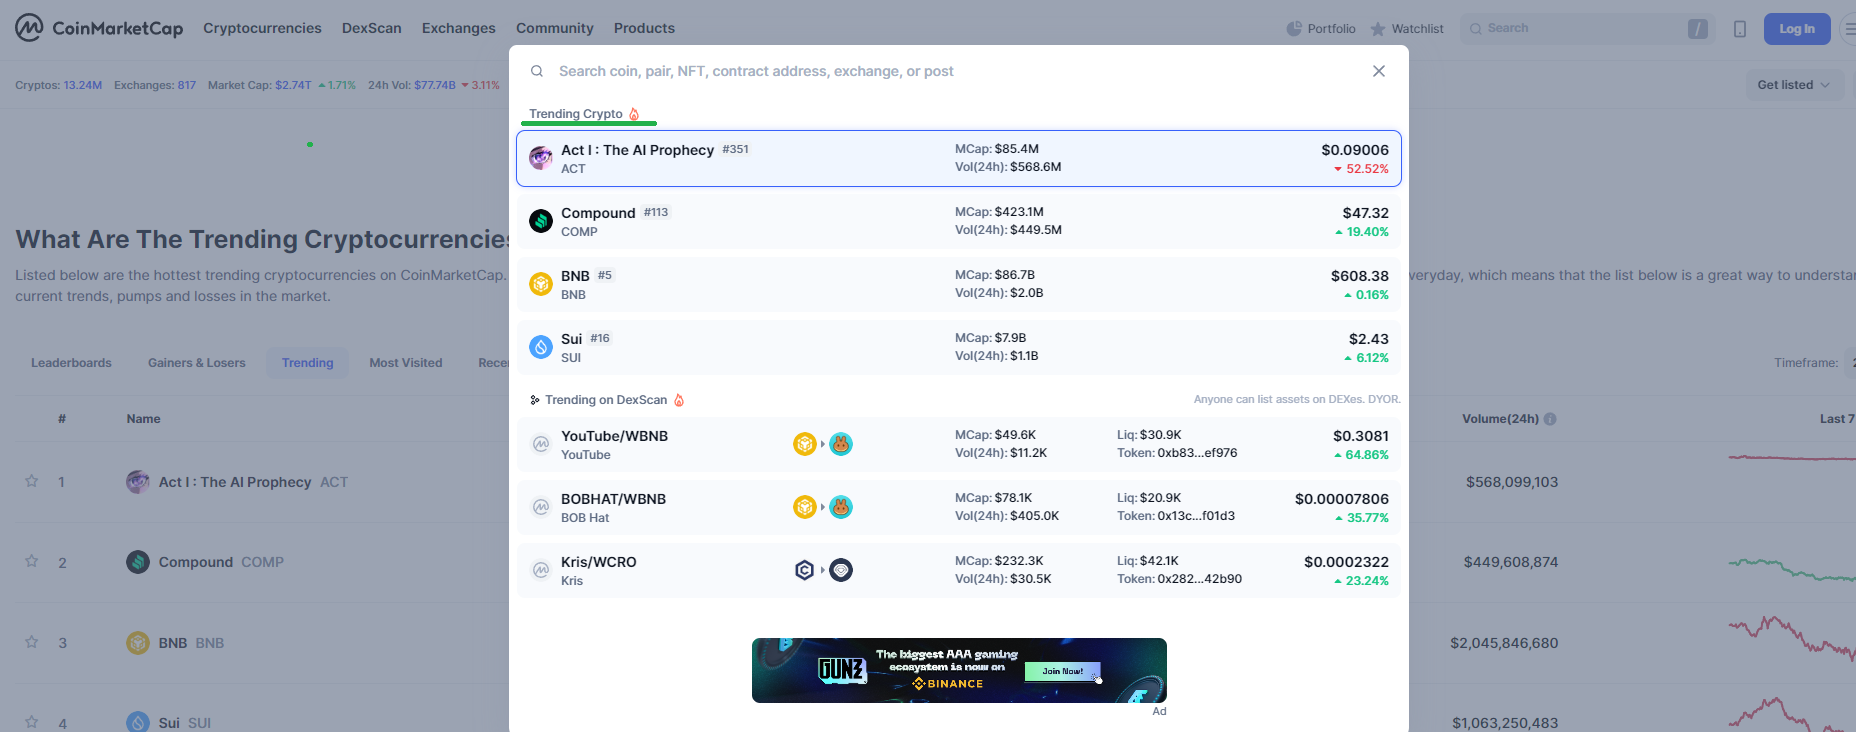Click the Act I coin avatar in search results
This screenshot has height=732, width=1856.
point(541,158)
